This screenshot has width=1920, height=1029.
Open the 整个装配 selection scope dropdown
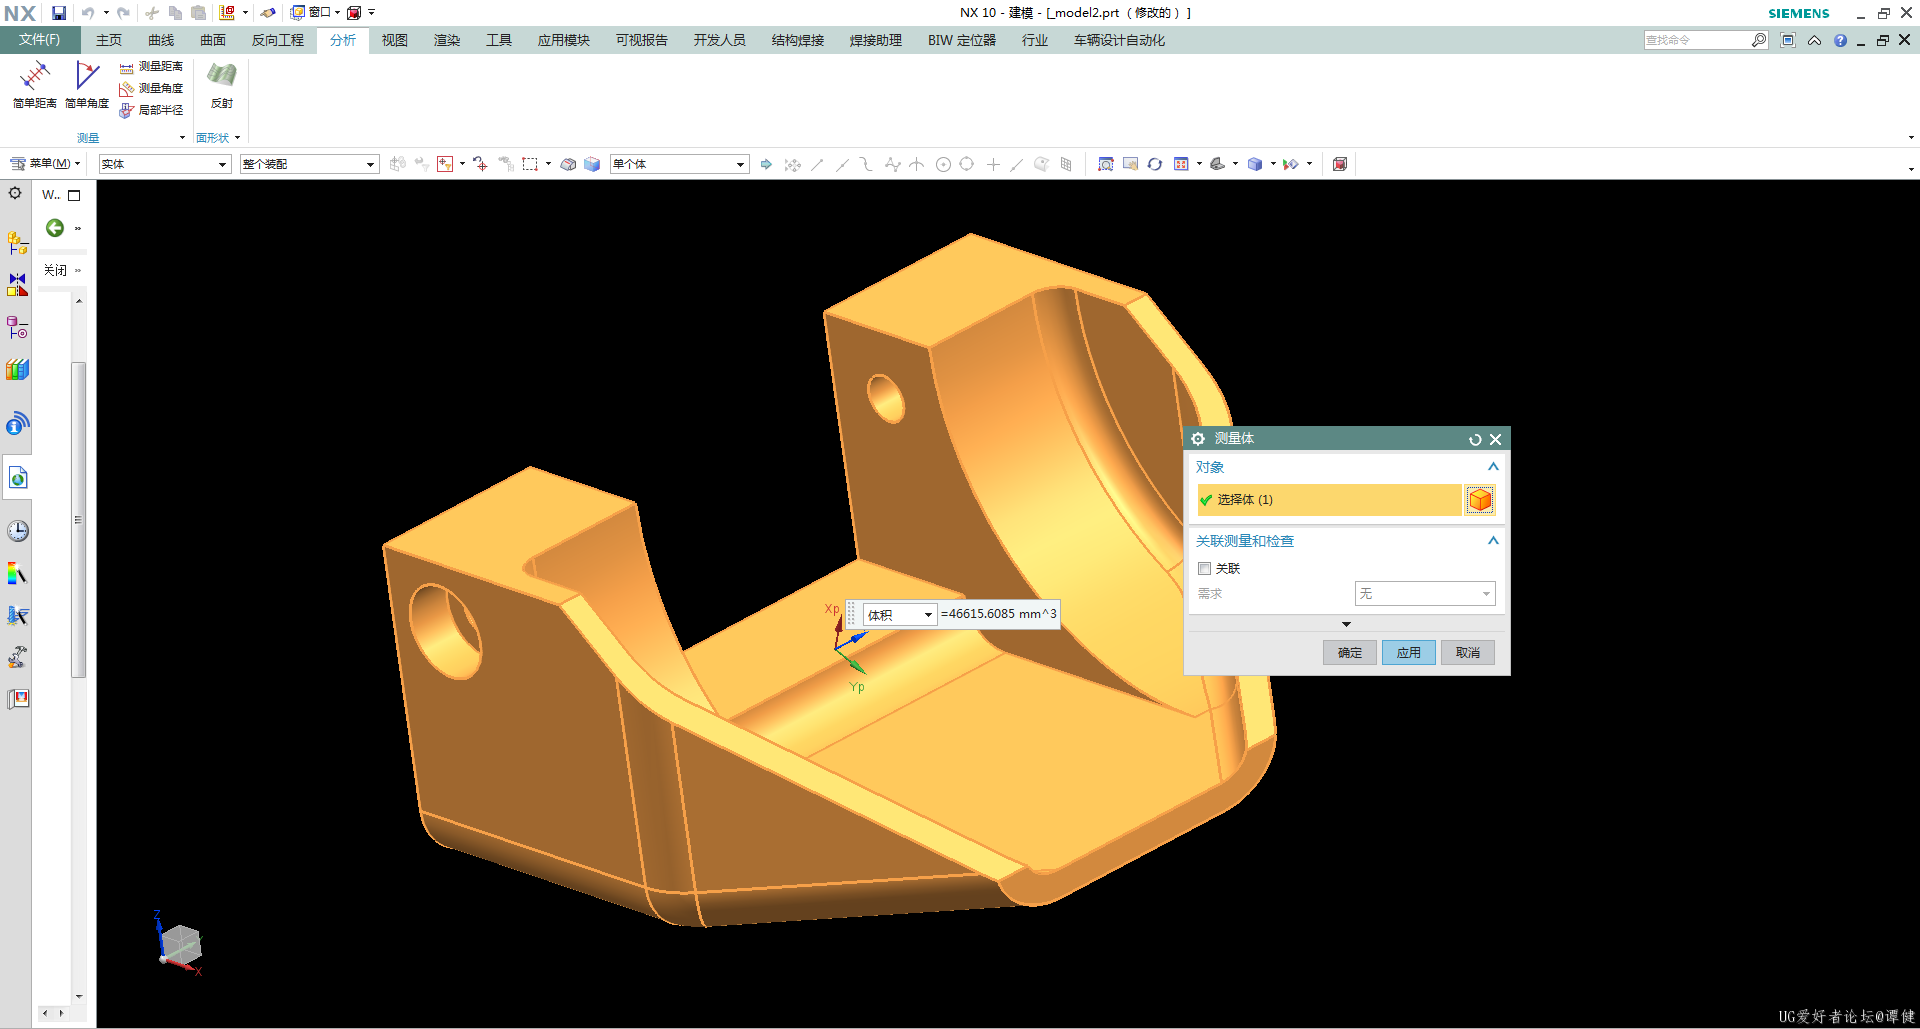(309, 164)
